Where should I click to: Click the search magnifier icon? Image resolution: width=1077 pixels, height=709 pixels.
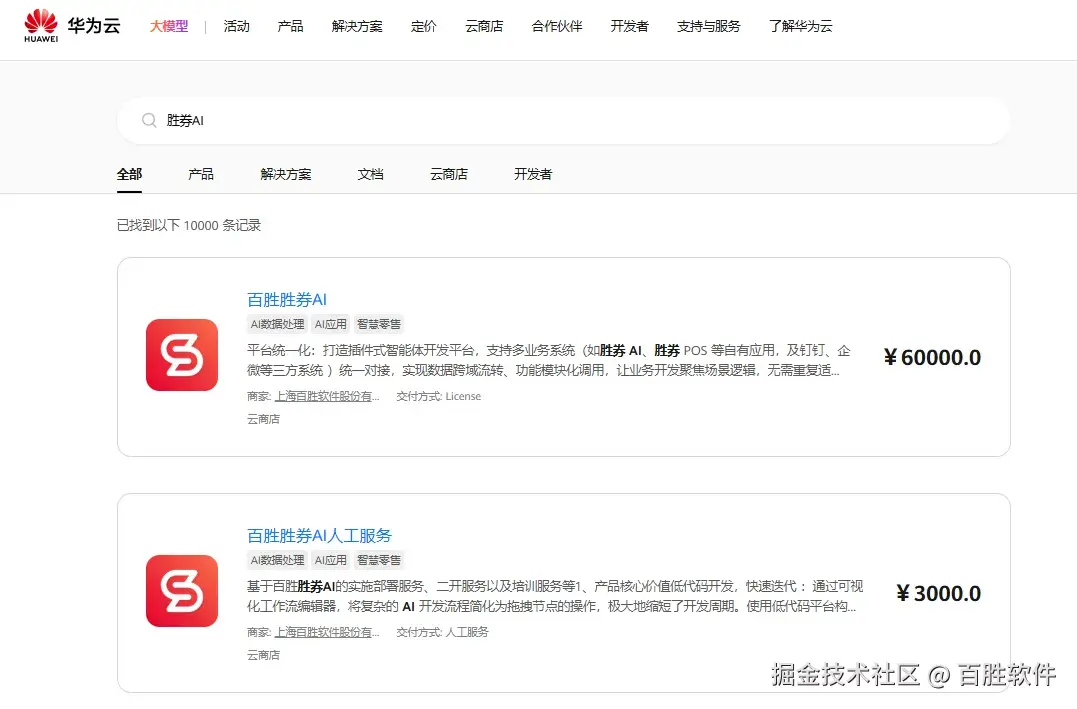click(x=149, y=119)
